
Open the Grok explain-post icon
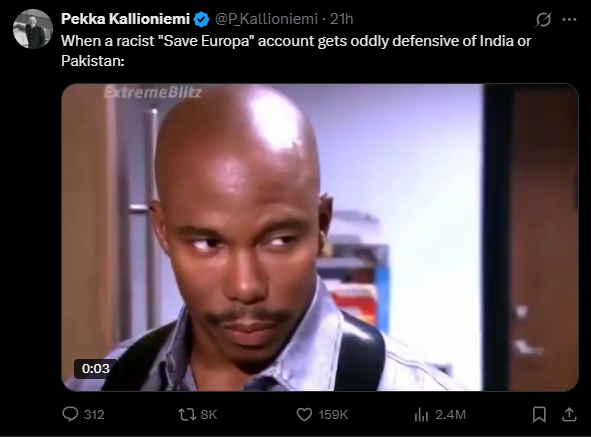(x=544, y=20)
